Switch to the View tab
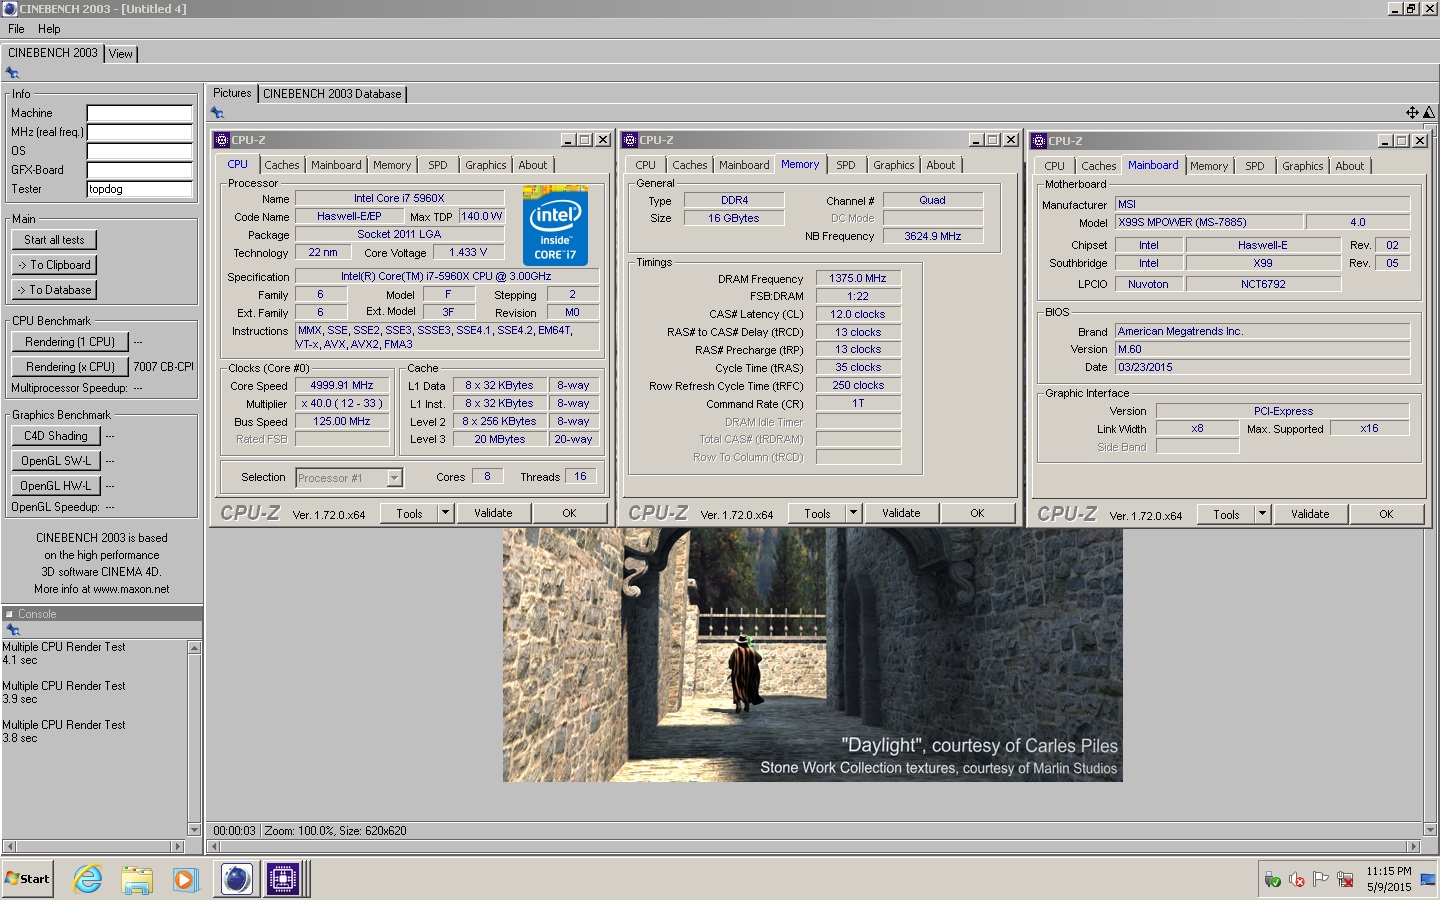Image resolution: width=1440 pixels, height=900 pixels. tap(121, 54)
